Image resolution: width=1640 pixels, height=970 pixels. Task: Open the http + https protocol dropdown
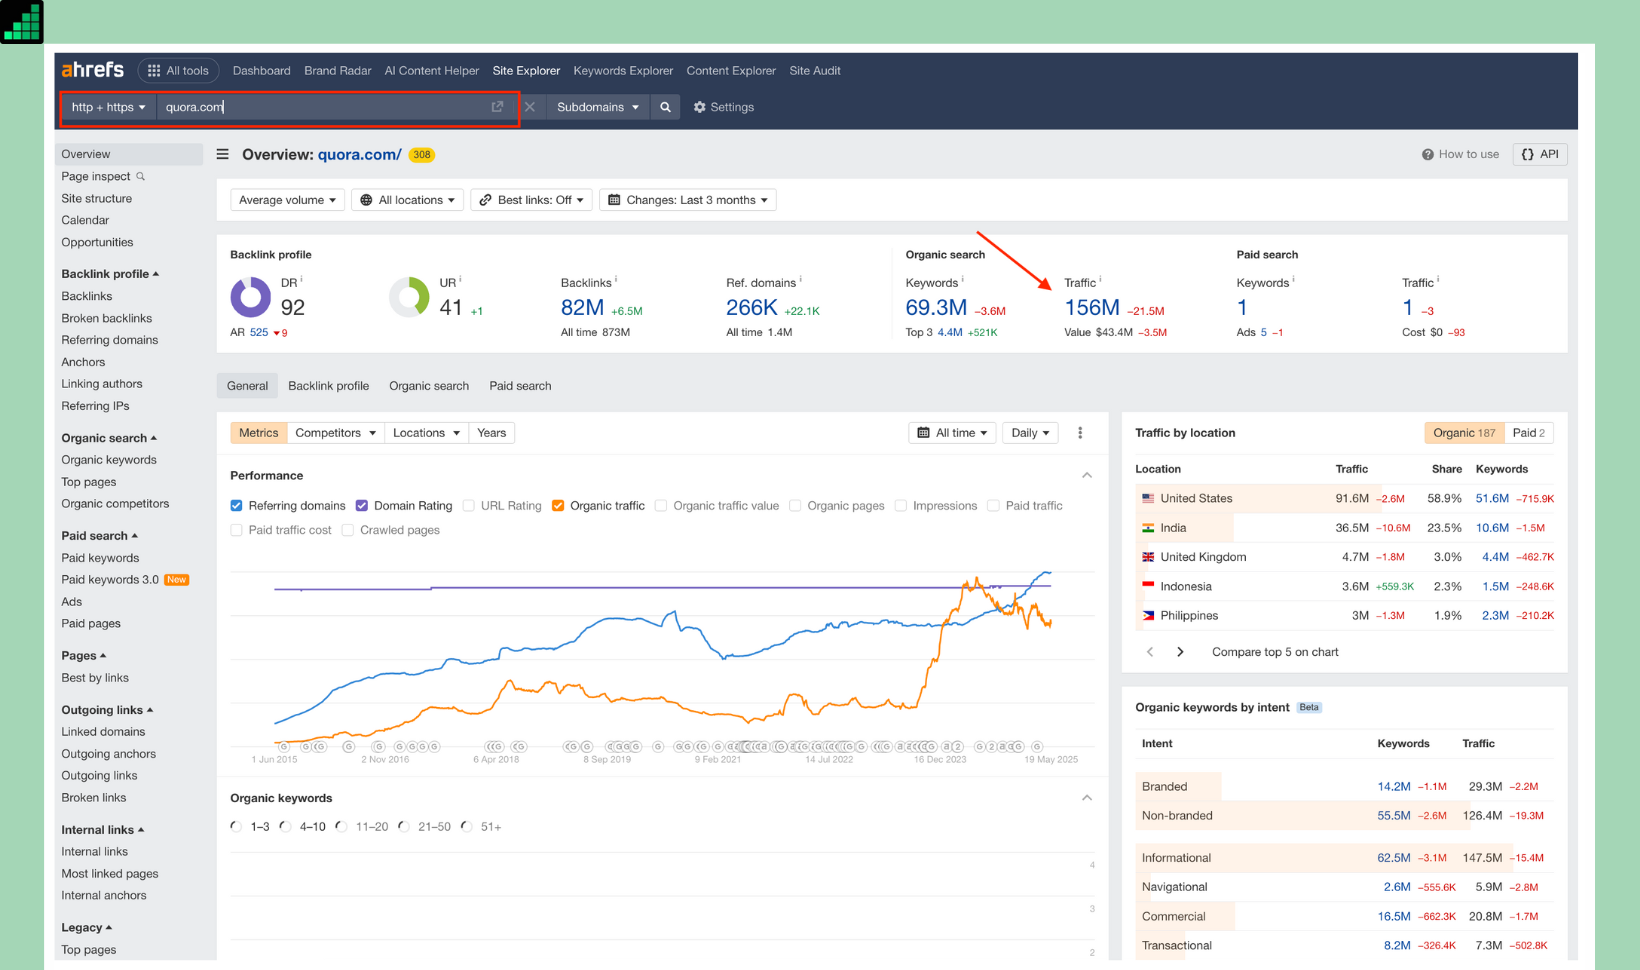(x=109, y=107)
